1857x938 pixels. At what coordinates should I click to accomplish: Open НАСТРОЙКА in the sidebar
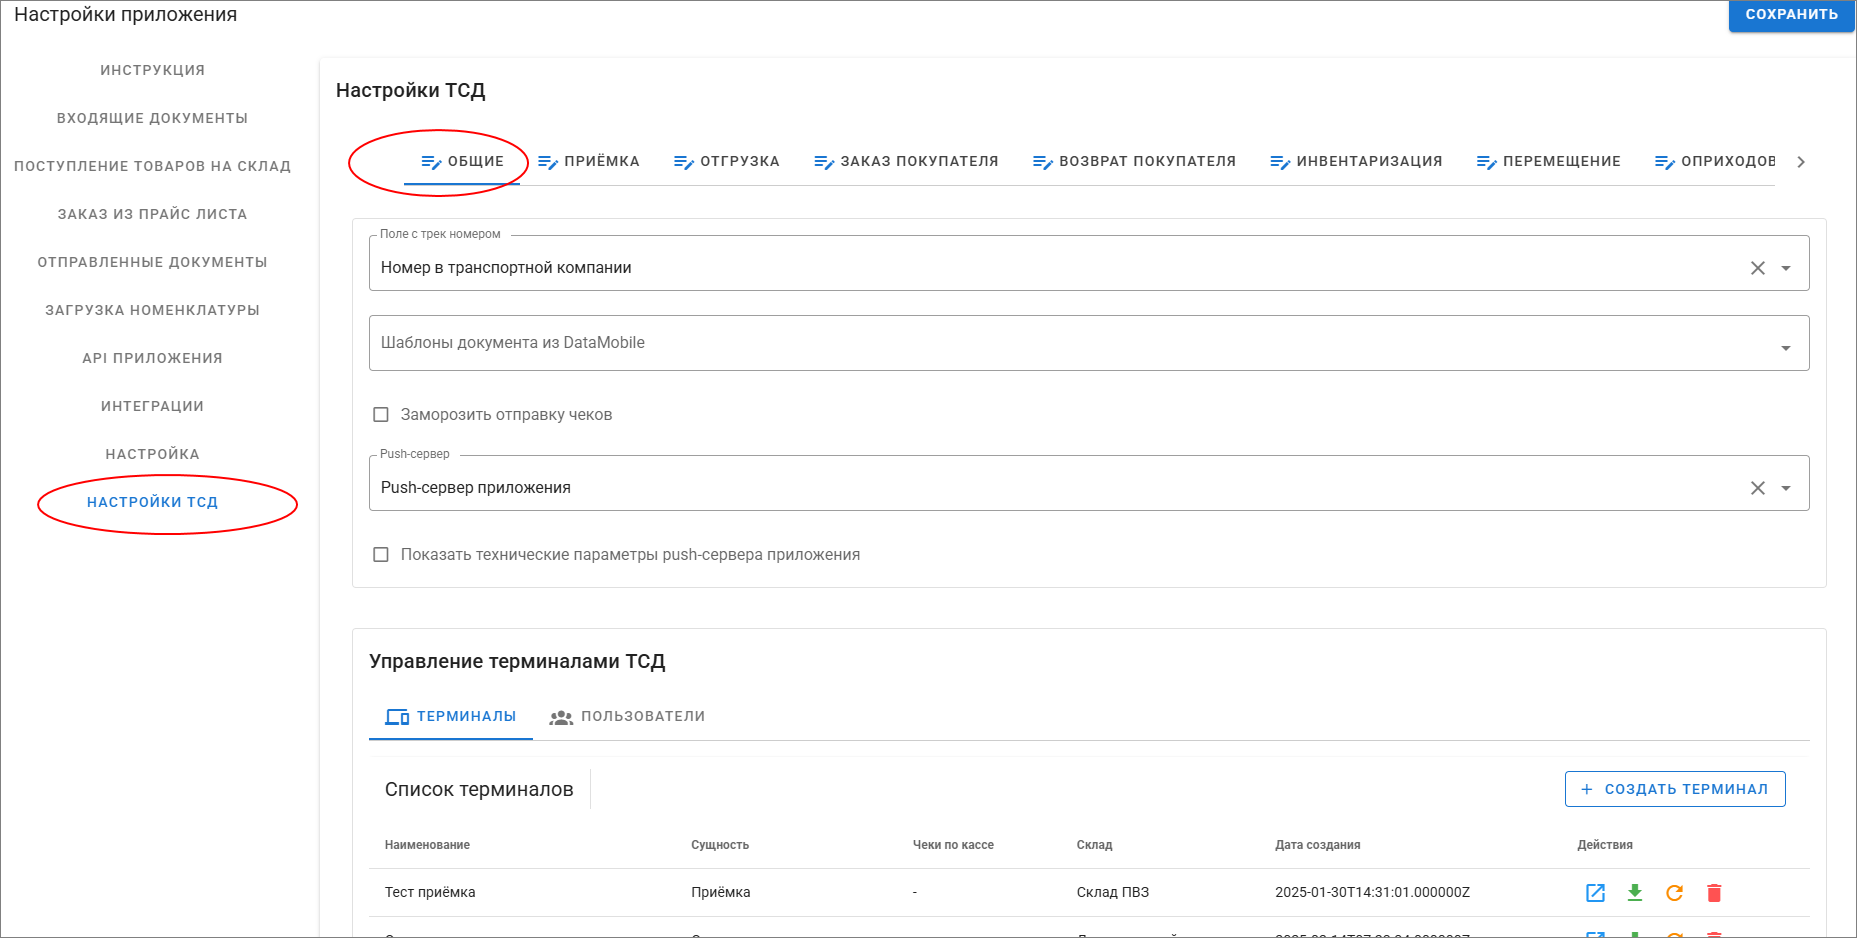(x=152, y=454)
